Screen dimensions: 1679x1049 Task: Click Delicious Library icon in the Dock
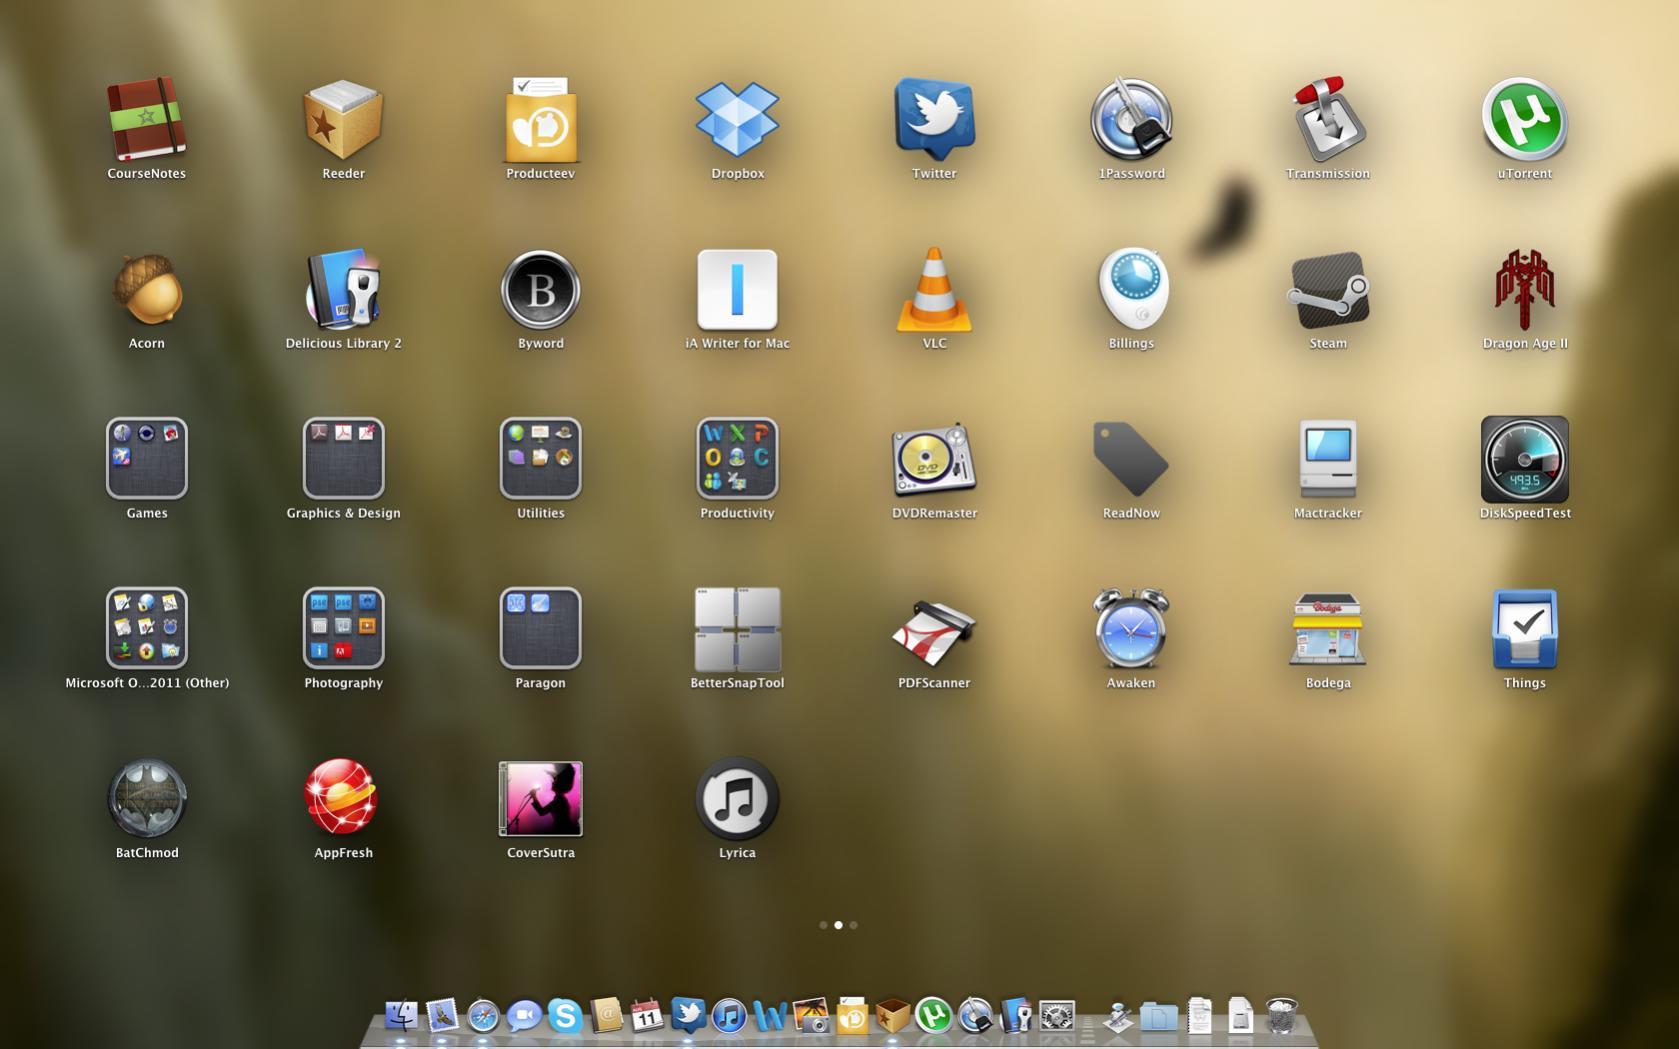(x=1016, y=1015)
